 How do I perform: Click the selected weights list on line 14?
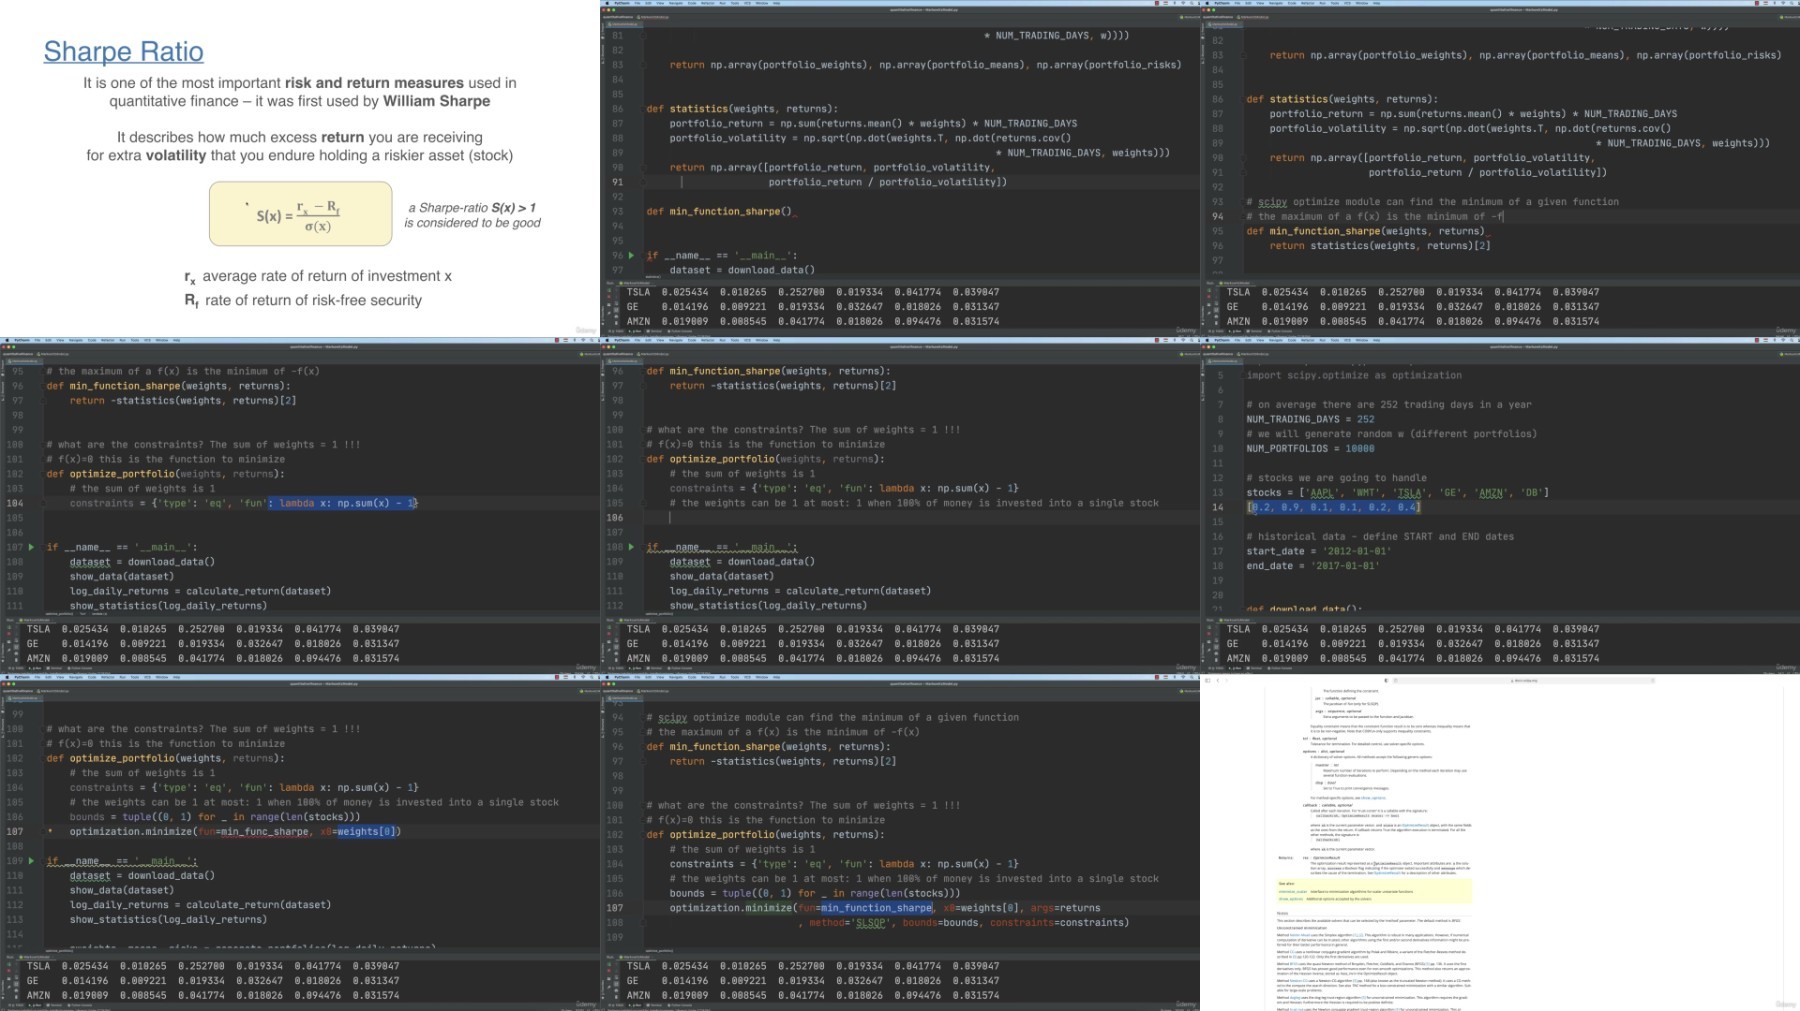point(1333,507)
